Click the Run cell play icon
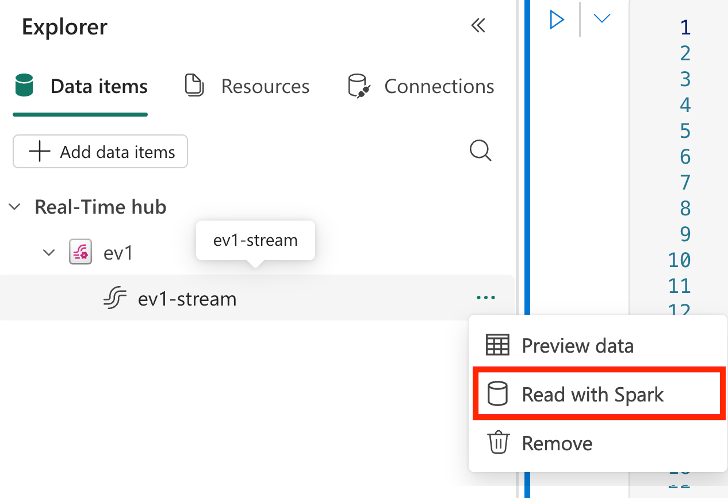The image size is (728, 499). (557, 19)
